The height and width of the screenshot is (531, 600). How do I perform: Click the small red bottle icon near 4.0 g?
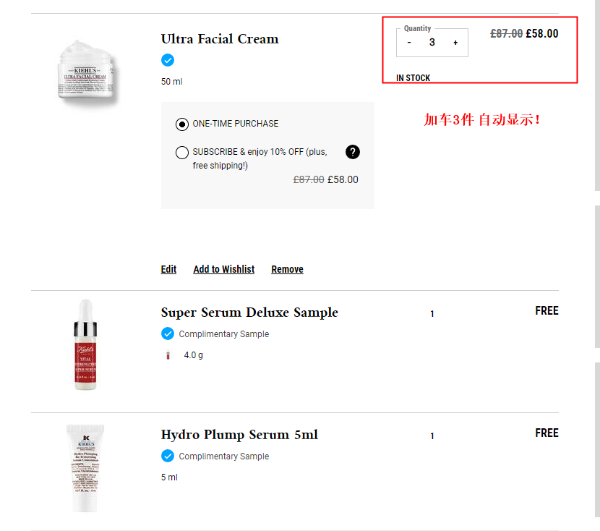(x=167, y=355)
